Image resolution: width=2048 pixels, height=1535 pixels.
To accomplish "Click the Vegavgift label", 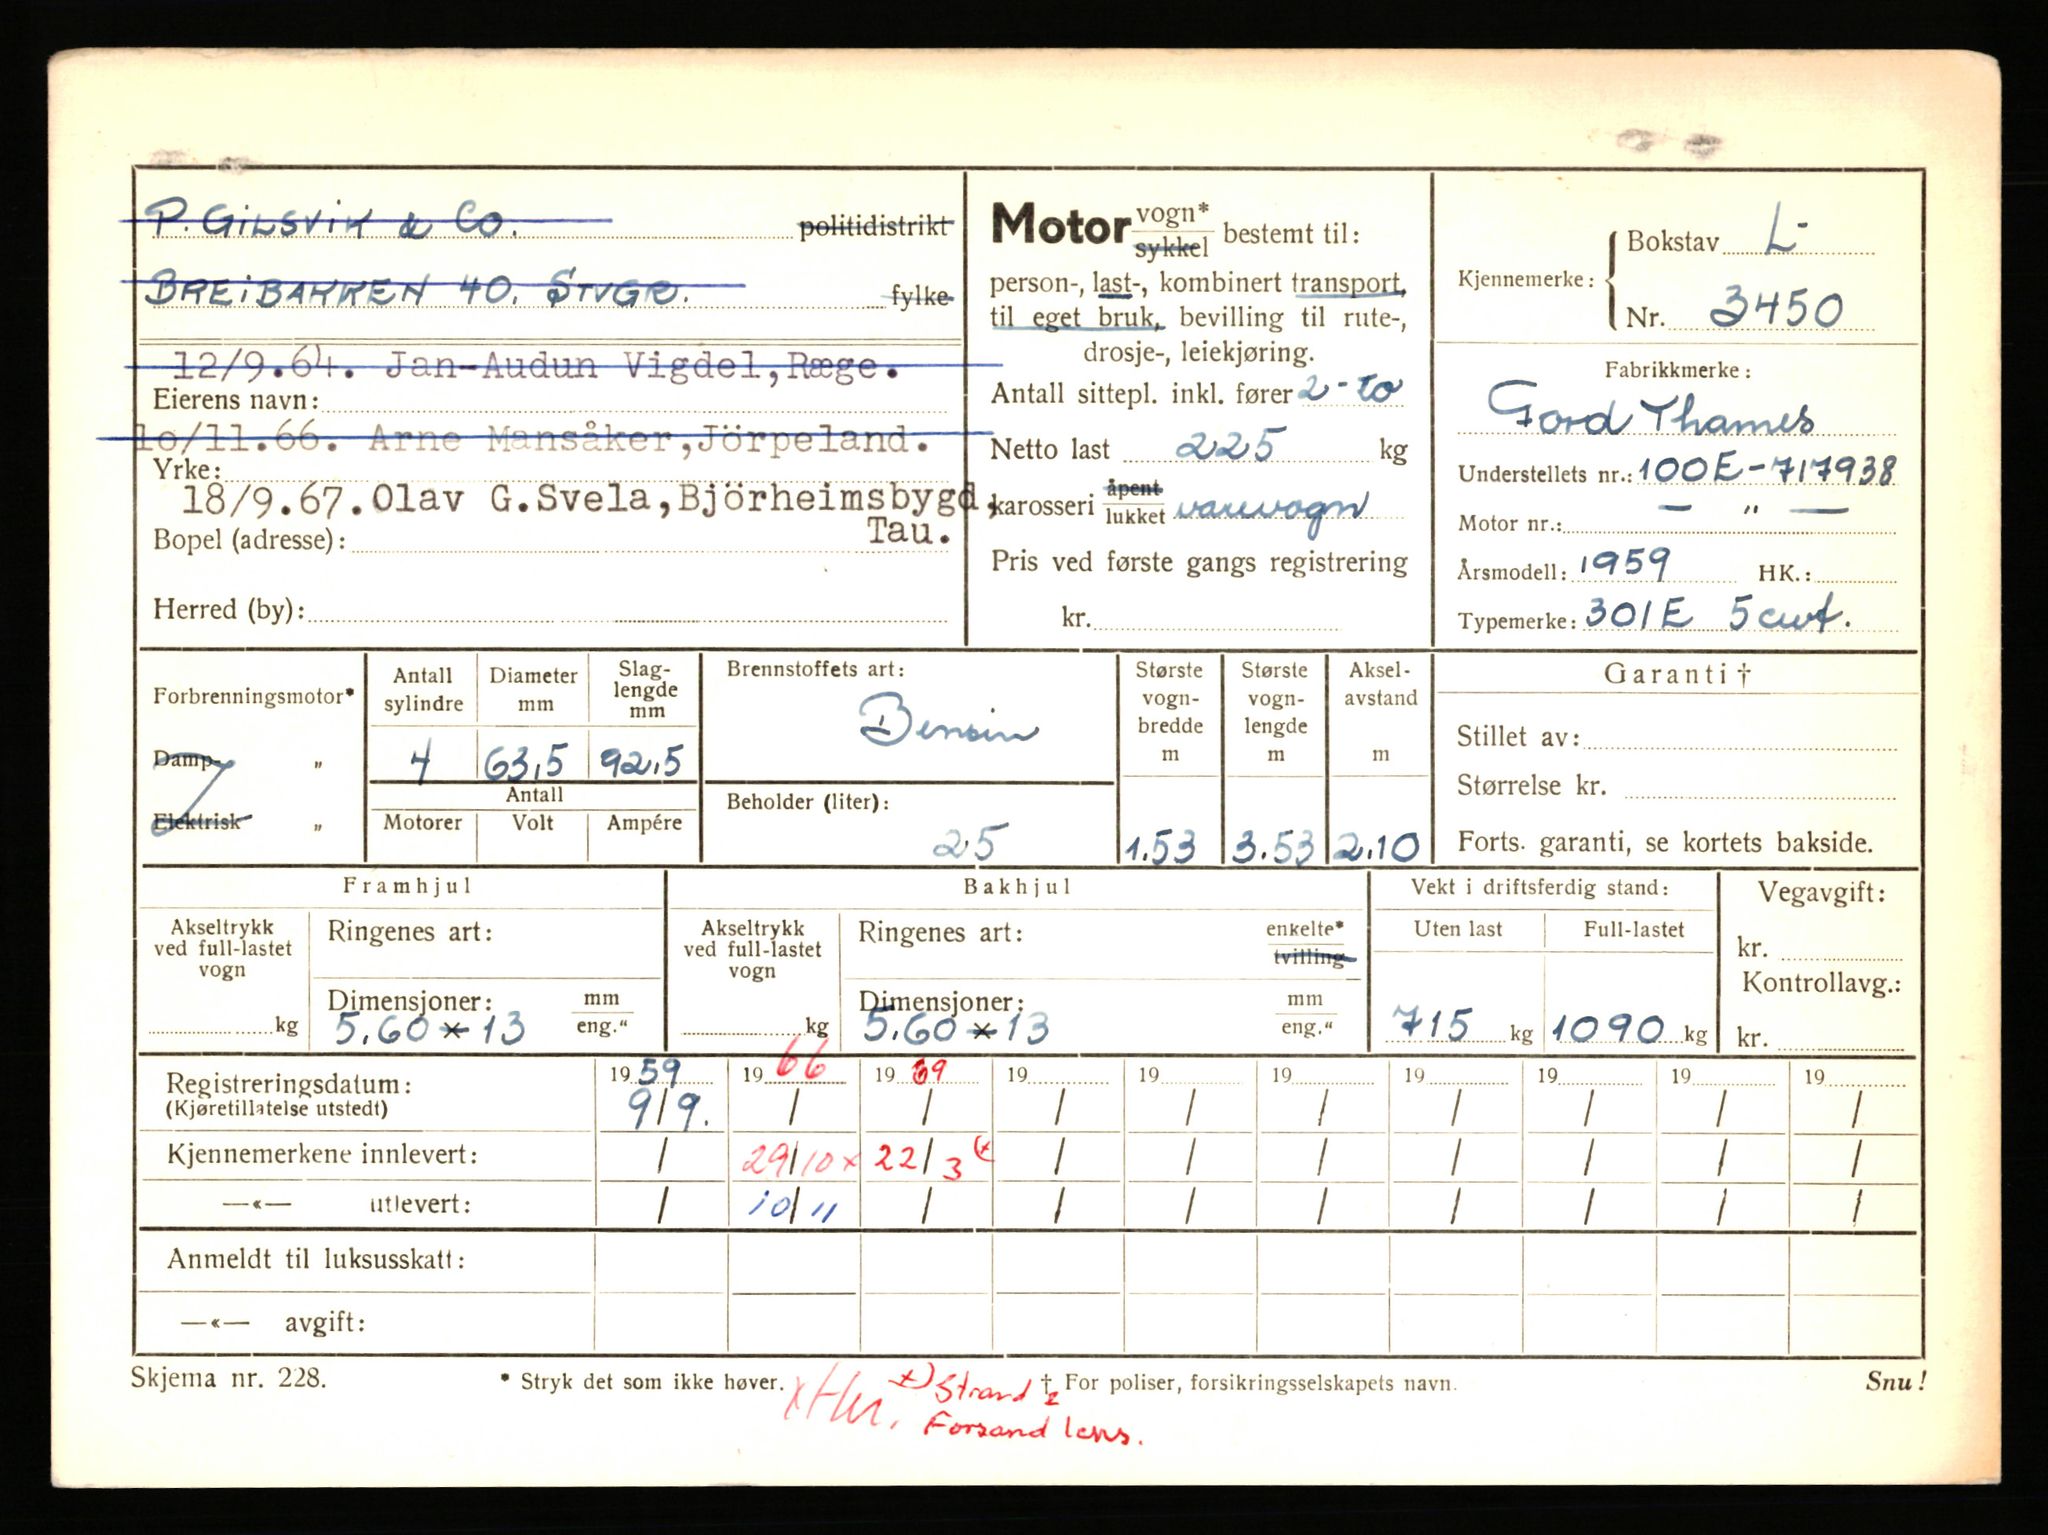I will [x=1821, y=893].
